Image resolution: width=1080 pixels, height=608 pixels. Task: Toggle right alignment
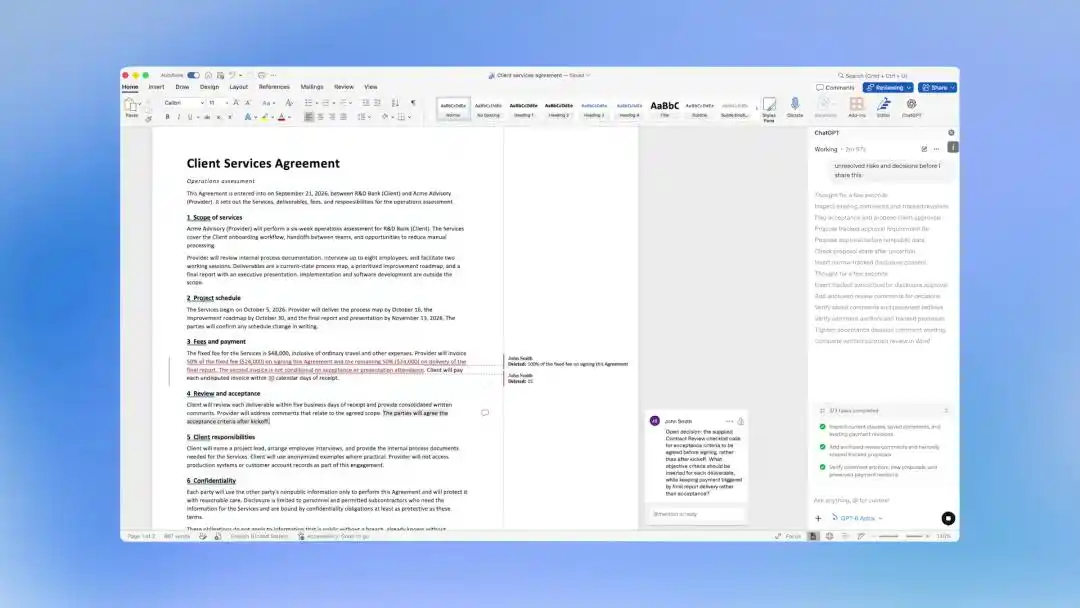[x=332, y=117]
